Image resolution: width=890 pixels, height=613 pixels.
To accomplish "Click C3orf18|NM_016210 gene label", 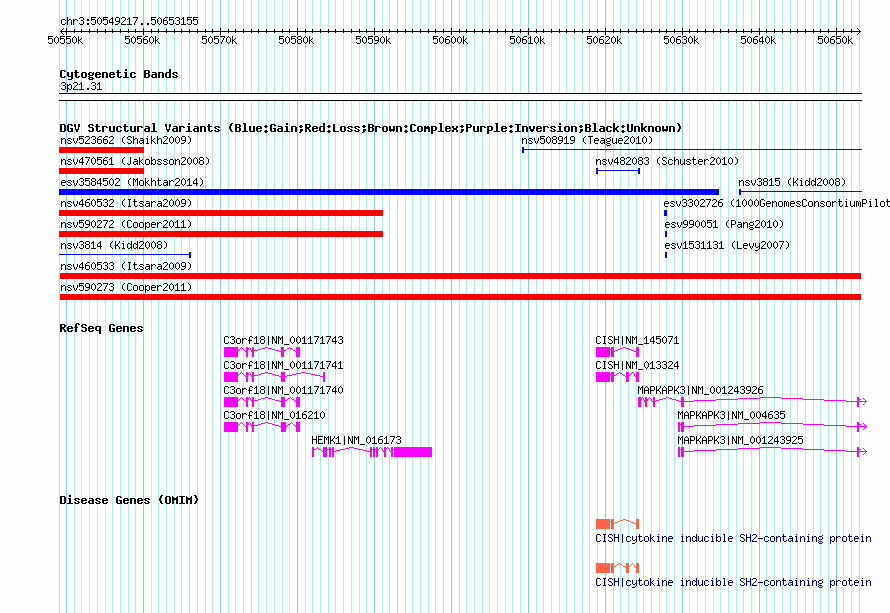I will [274, 415].
